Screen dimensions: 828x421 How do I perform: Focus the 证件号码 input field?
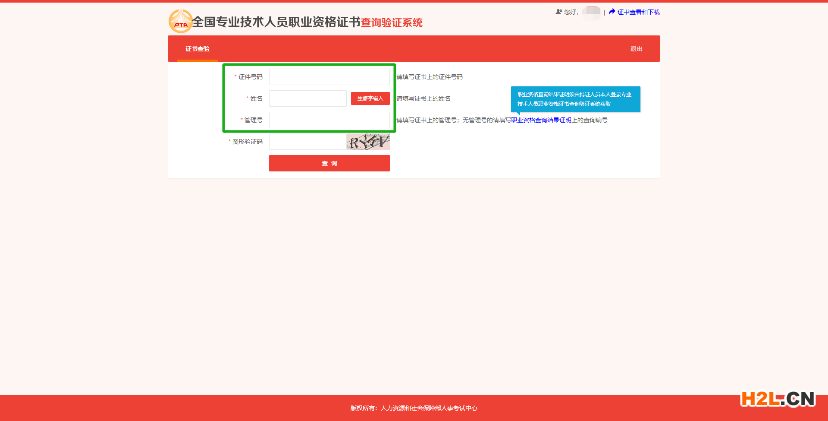[x=330, y=77]
